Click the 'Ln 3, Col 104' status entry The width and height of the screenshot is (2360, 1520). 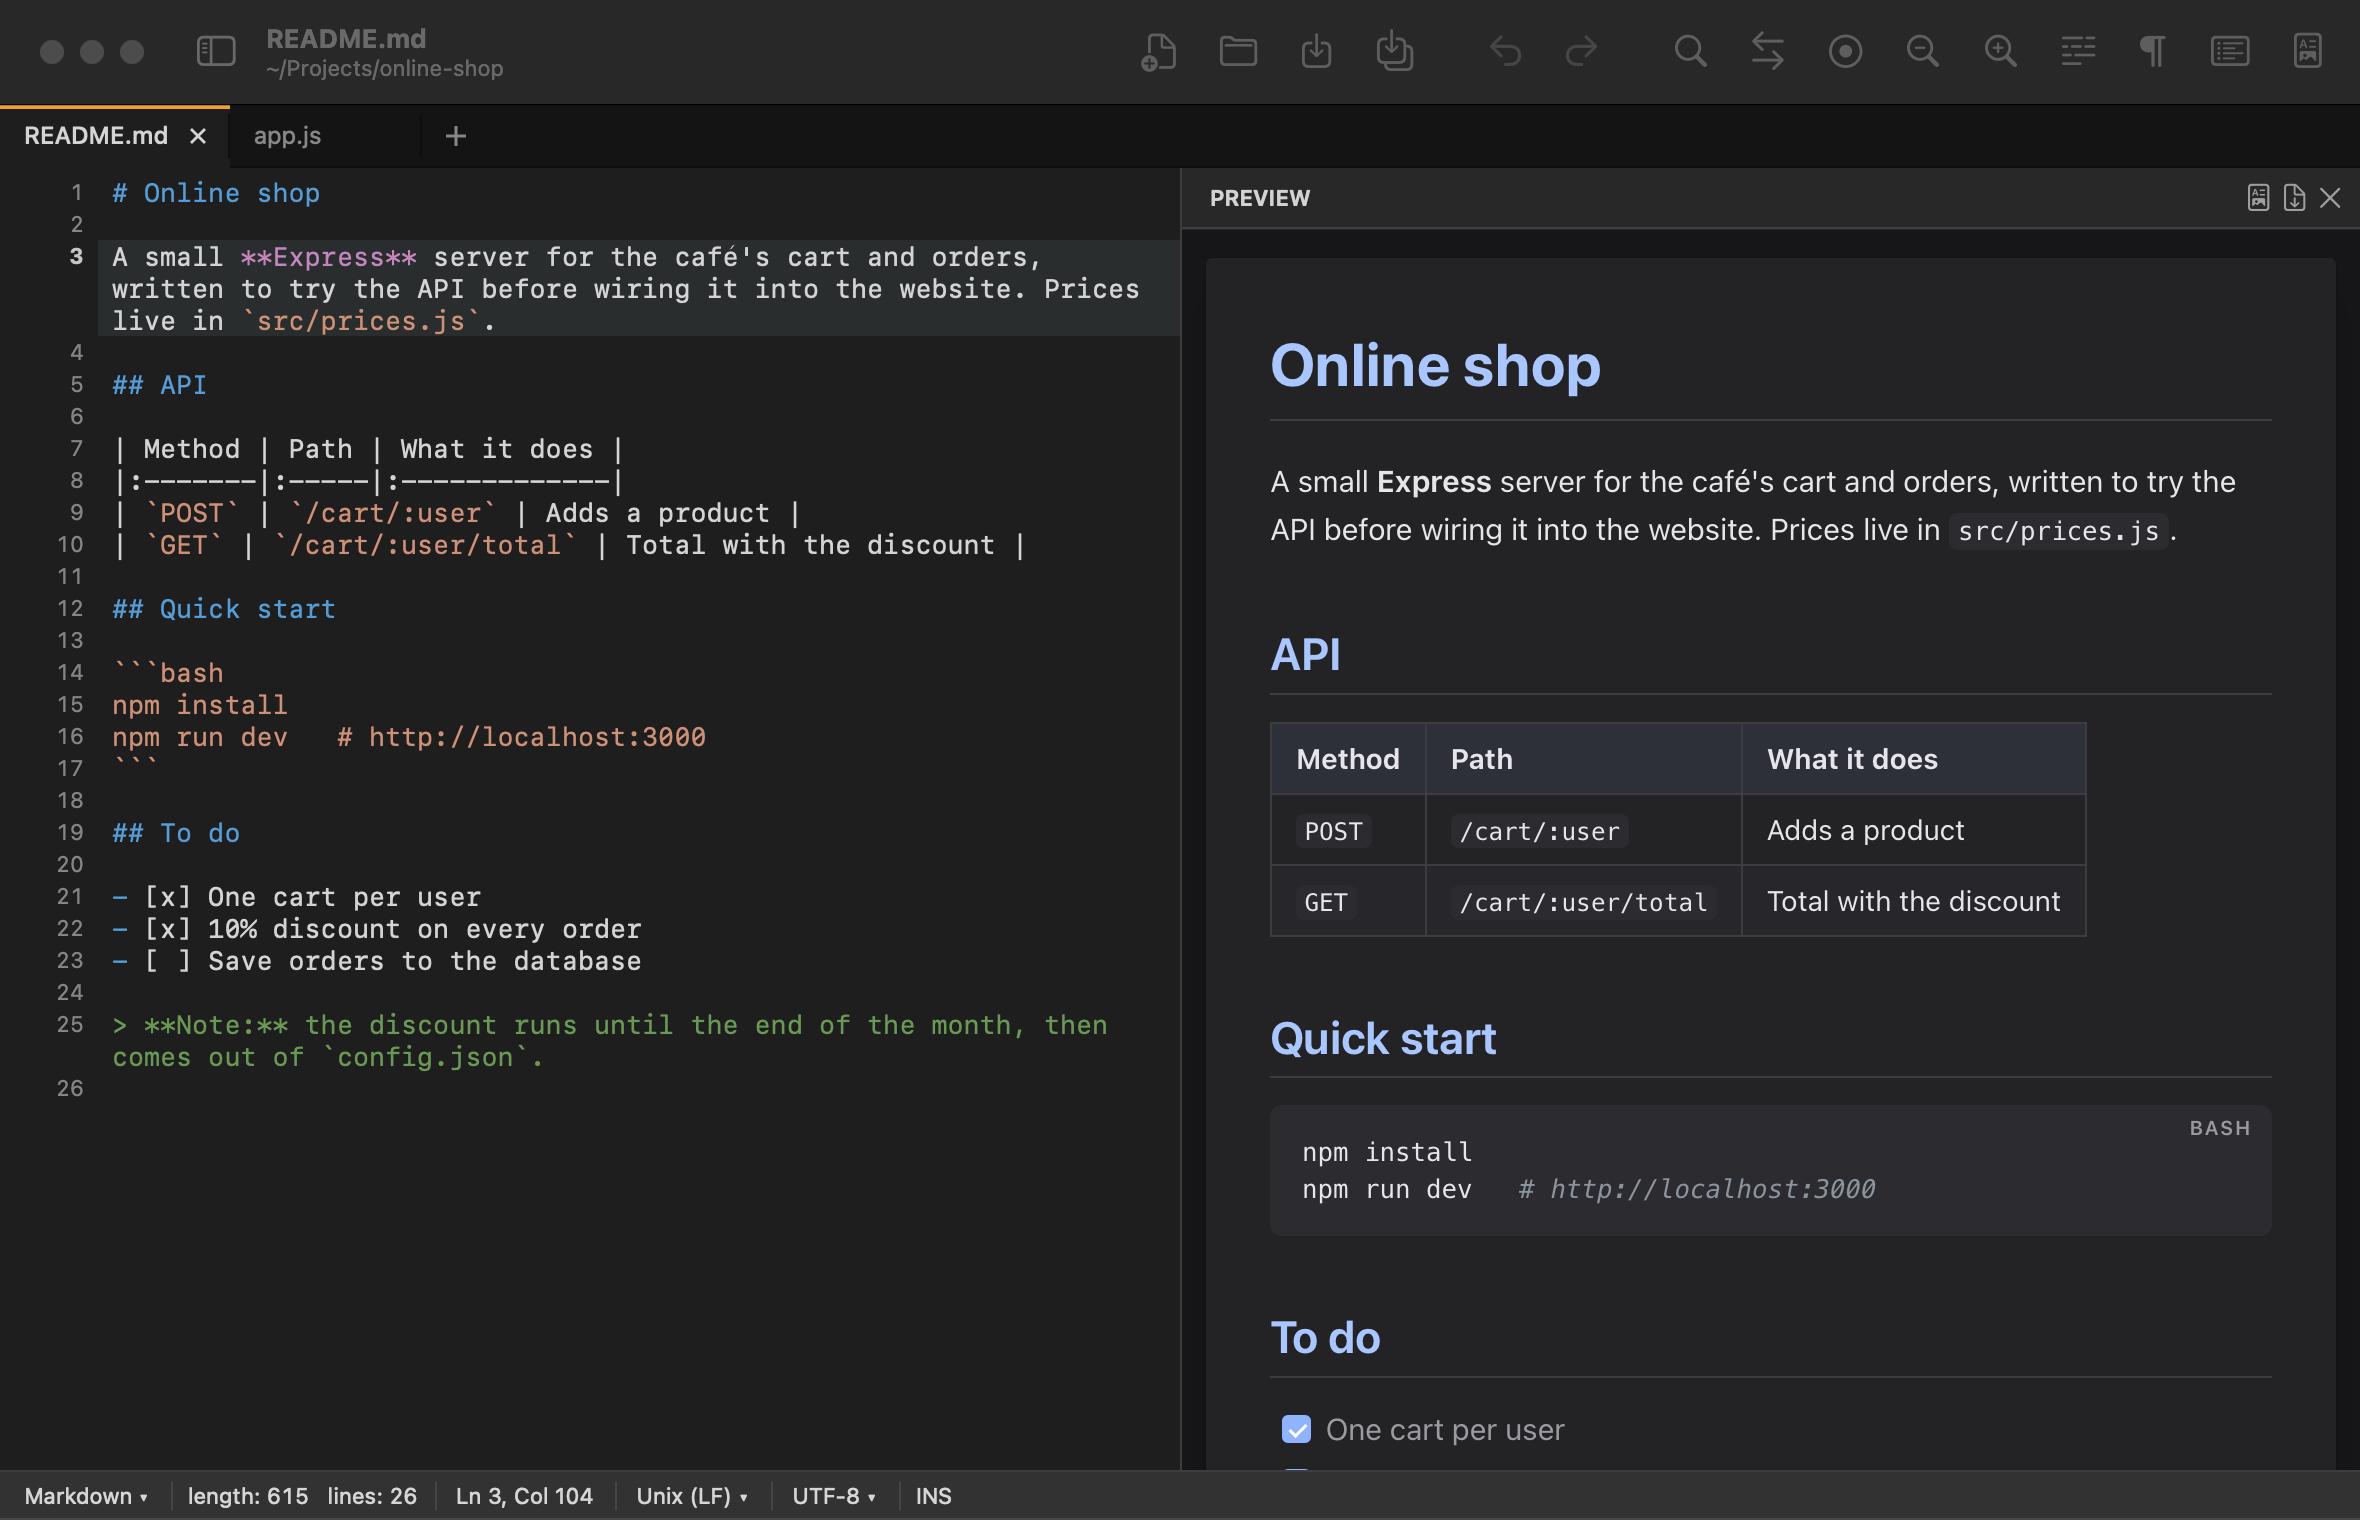click(524, 1496)
